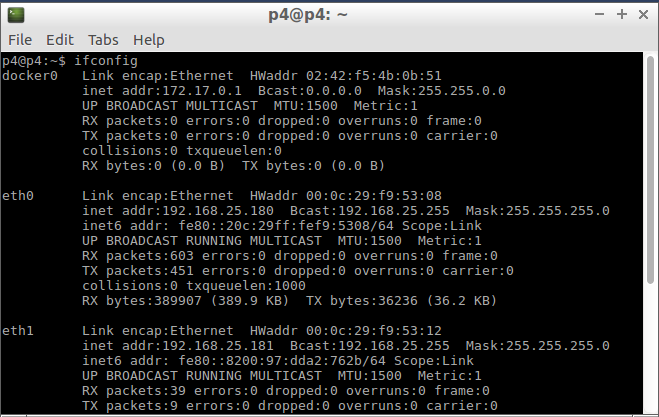This screenshot has height=417, width=659.
Task: Open the File menu
Action: tap(20, 40)
